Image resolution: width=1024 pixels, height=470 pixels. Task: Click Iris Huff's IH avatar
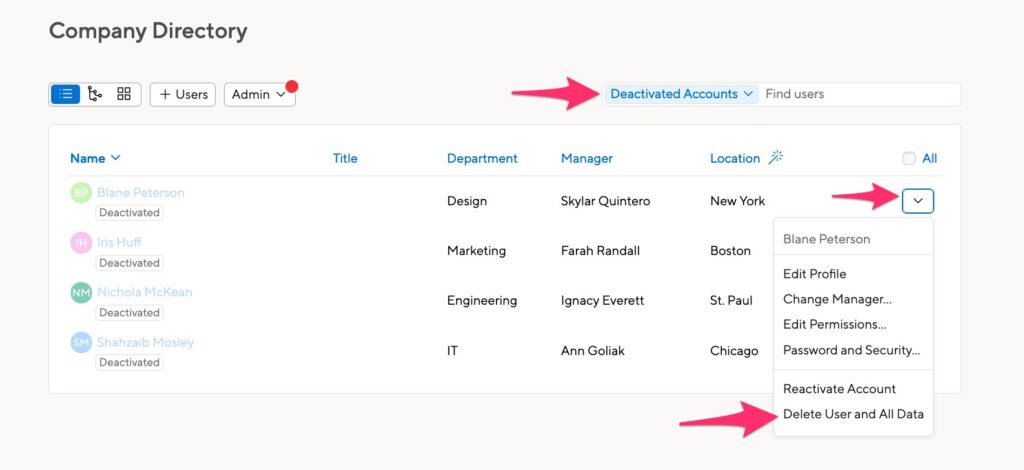pos(81,243)
